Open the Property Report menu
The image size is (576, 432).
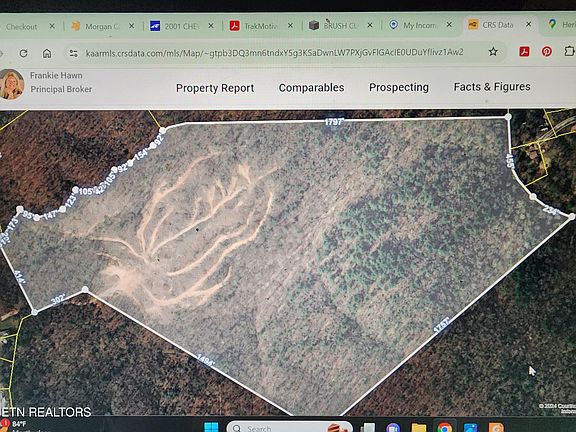[215, 88]
